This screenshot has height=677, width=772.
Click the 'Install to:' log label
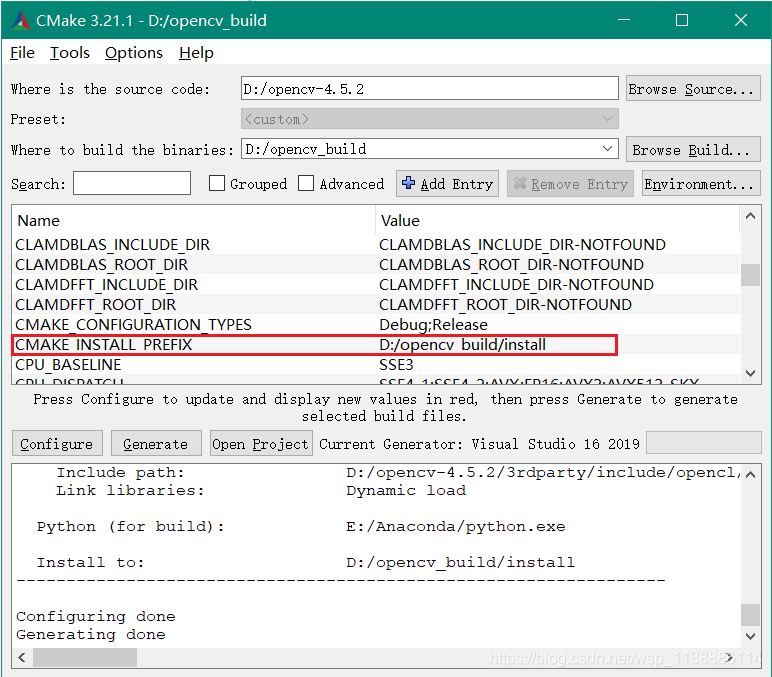click(91, 562)
